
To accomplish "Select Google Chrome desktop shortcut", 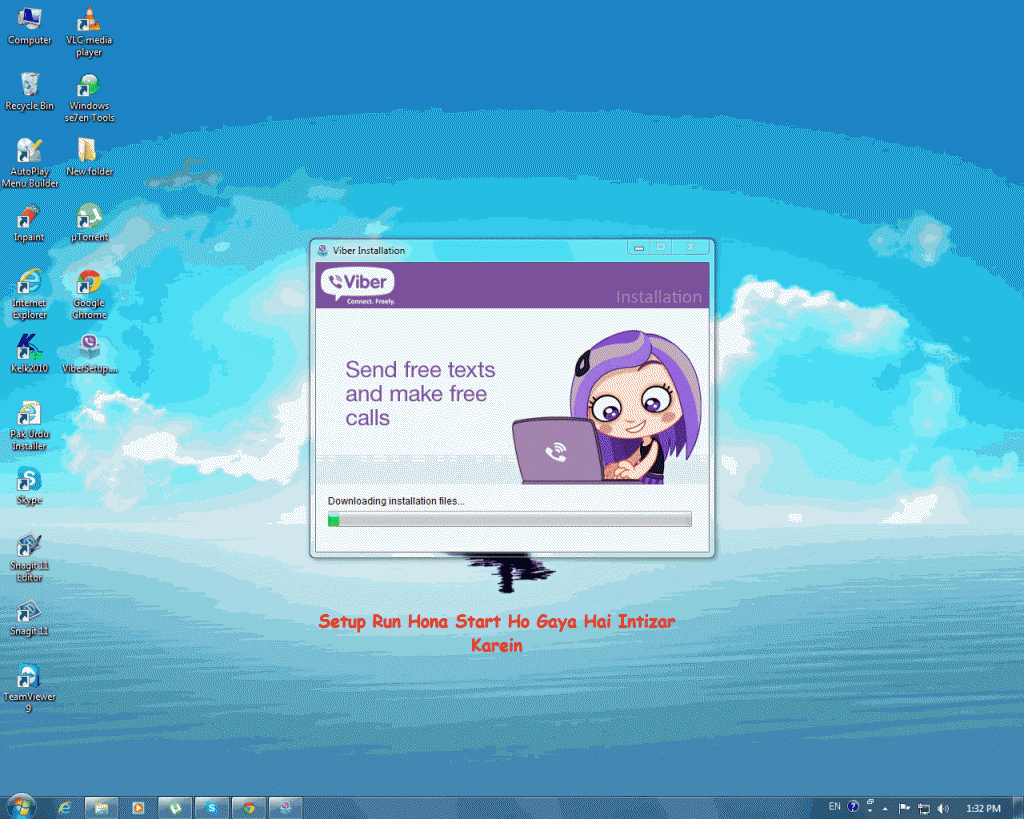I will [89, 295].
